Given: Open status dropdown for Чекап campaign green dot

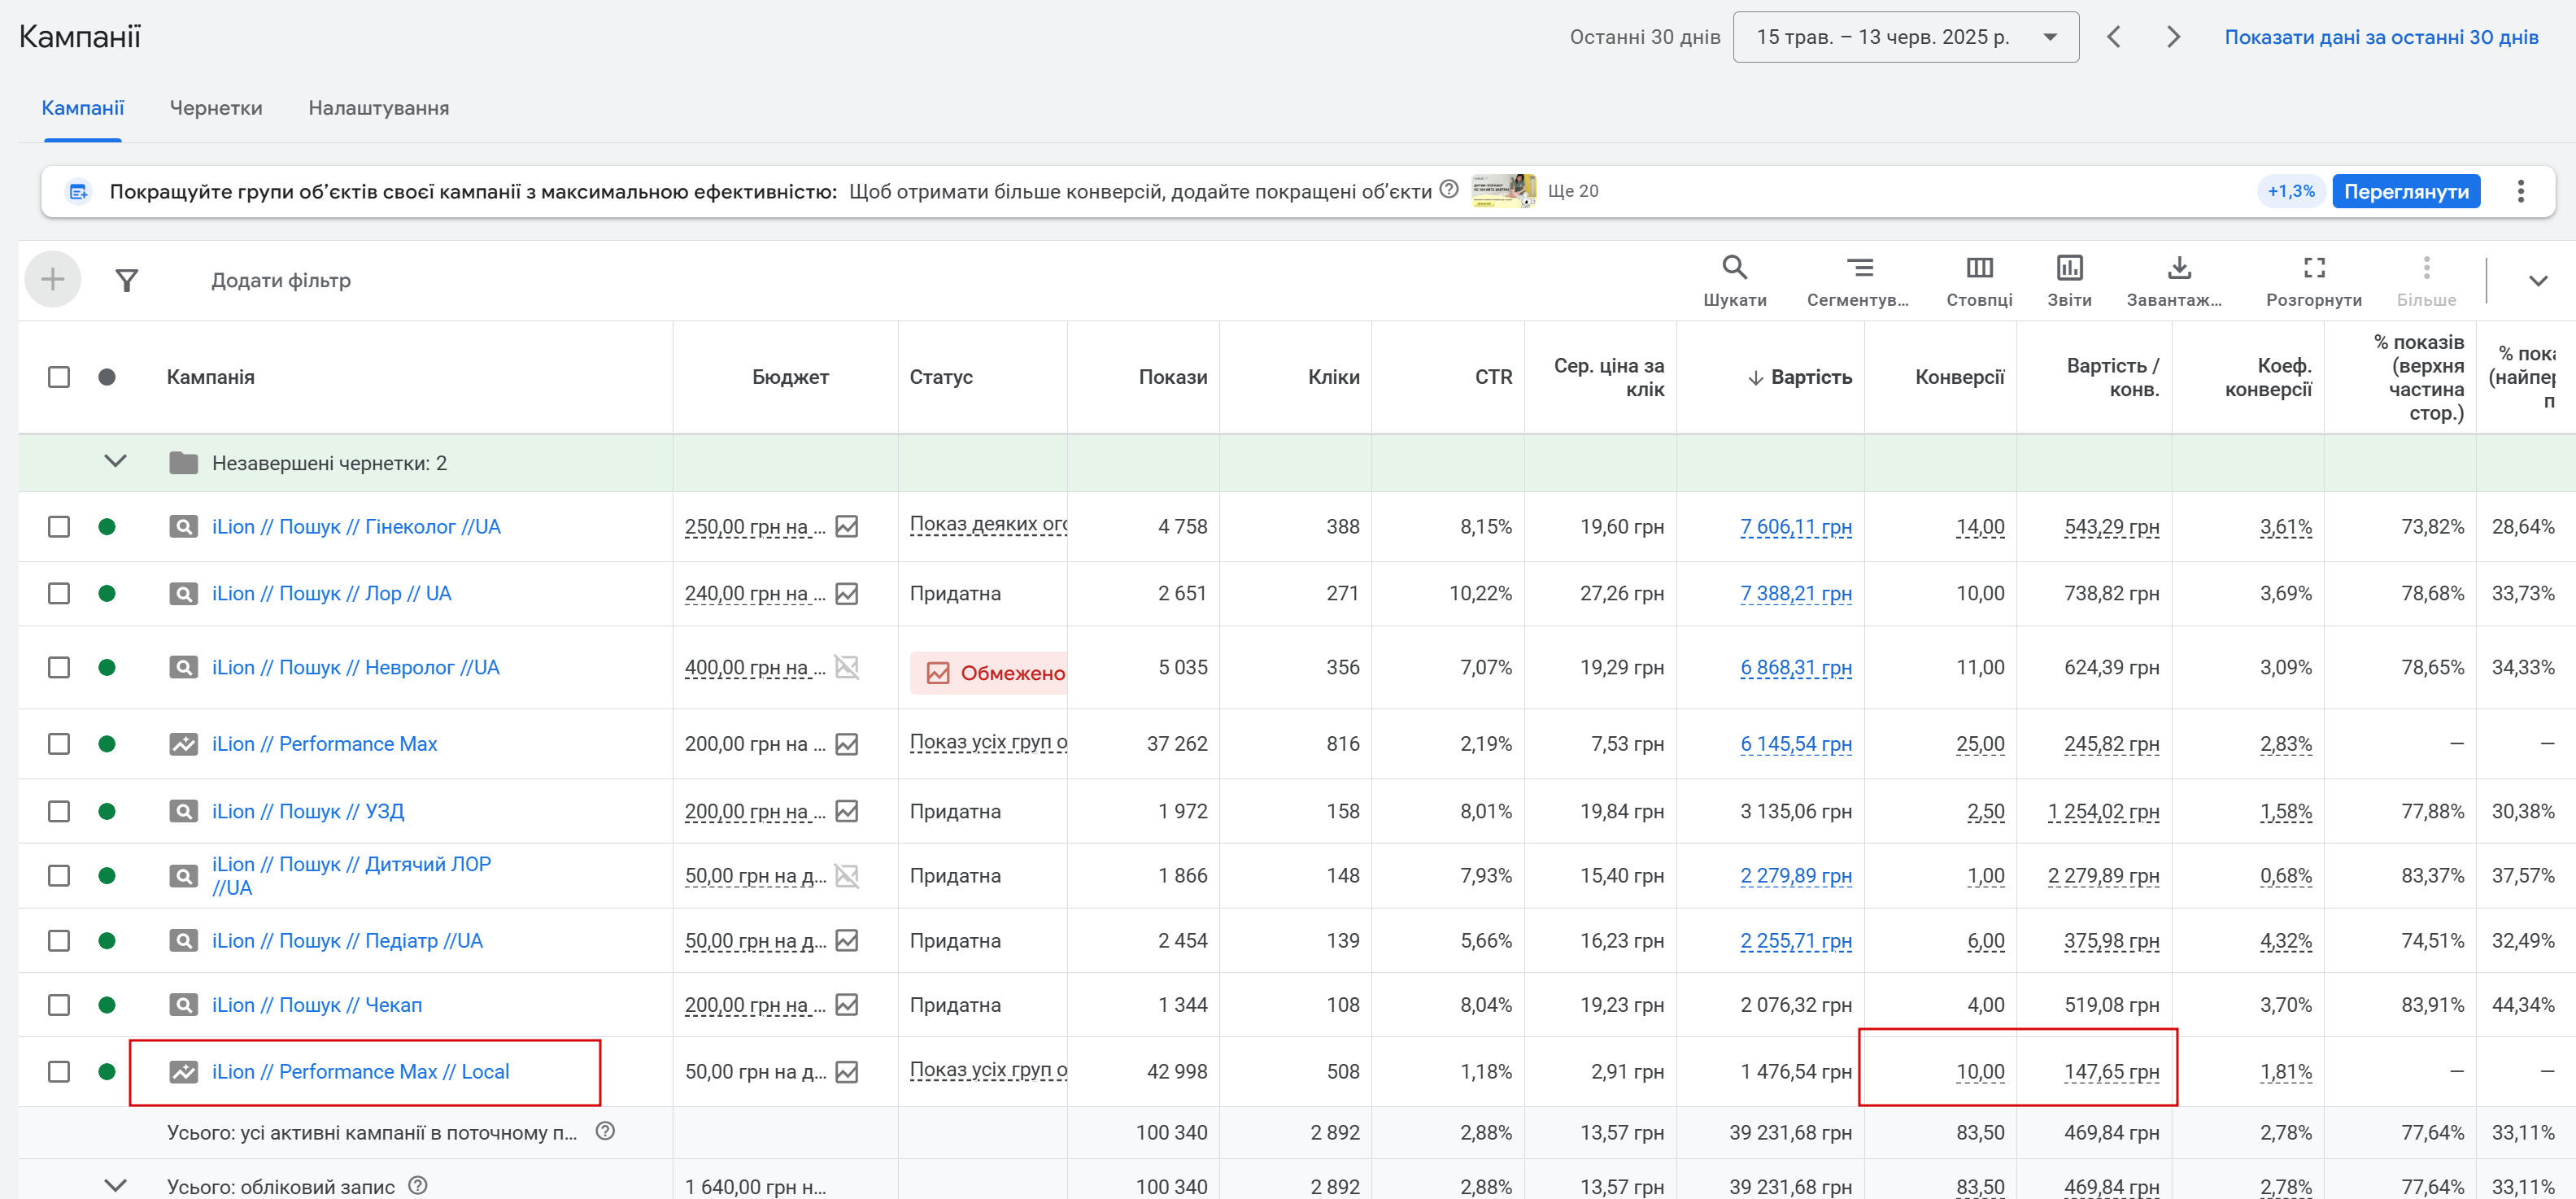Looking at the screenshot, I should click(107, 1004).
